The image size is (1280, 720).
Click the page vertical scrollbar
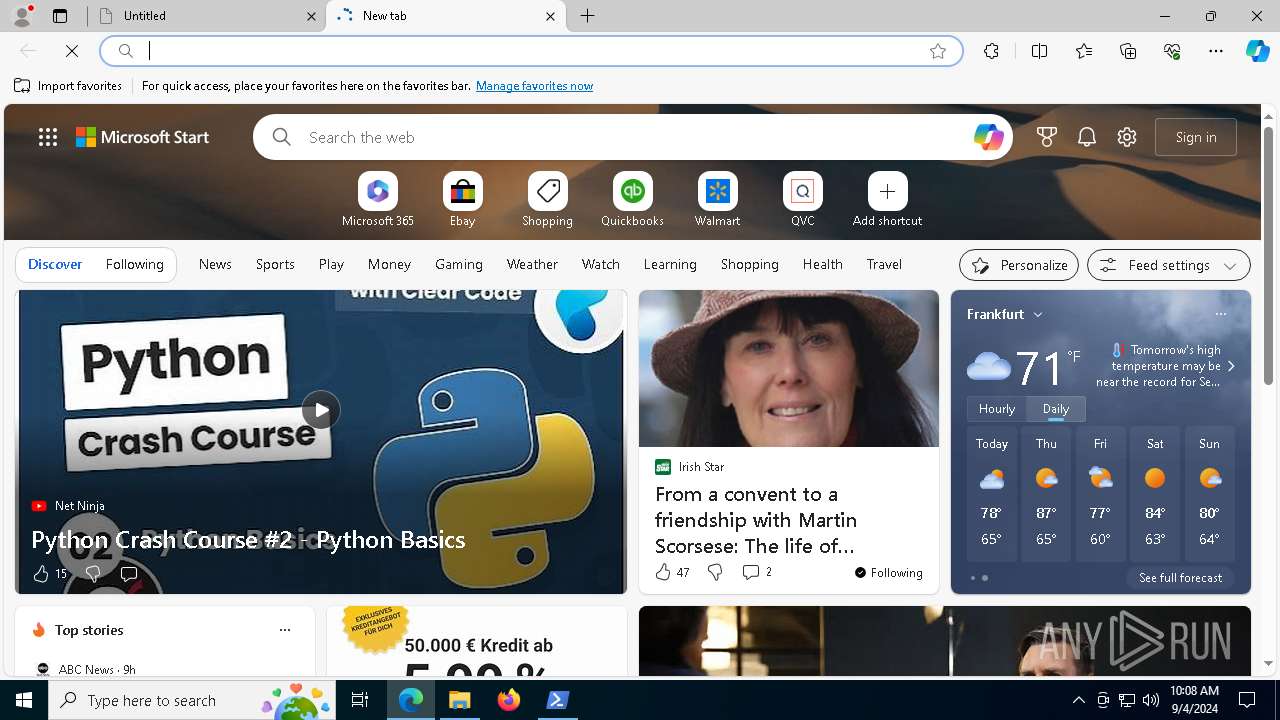coord(1268,255)
